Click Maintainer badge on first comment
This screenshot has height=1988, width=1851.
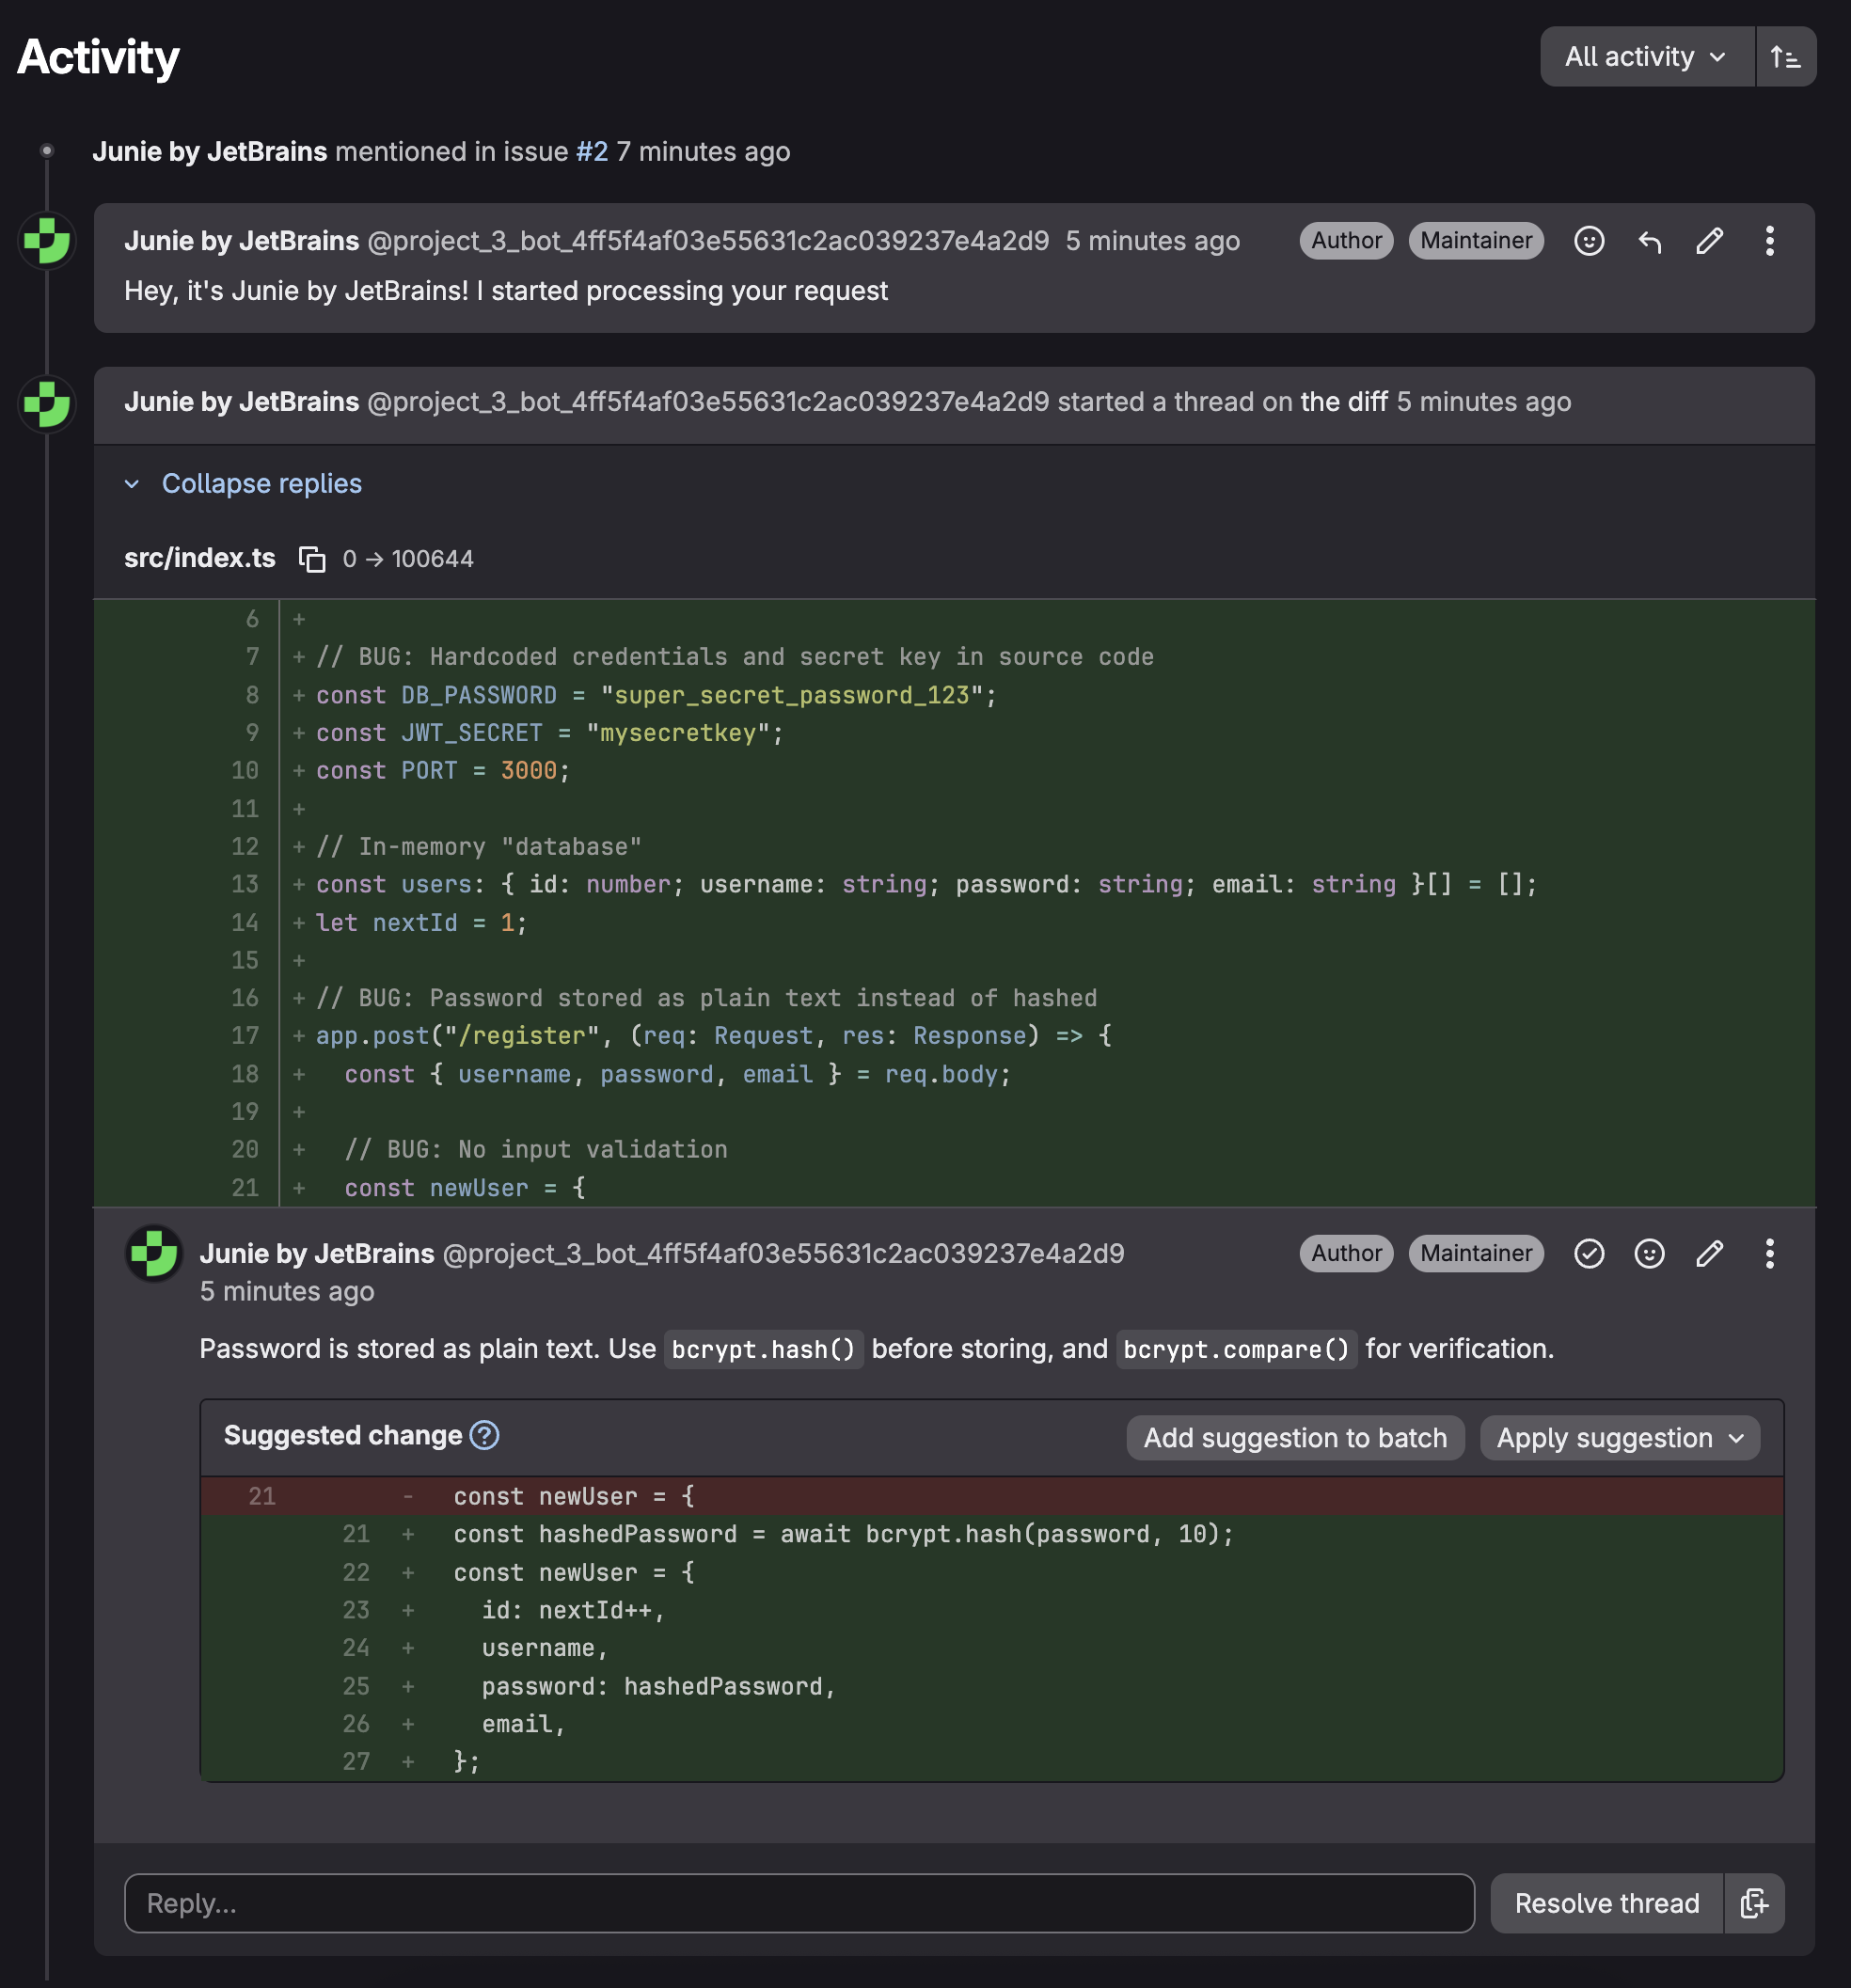pos(1476,241)
